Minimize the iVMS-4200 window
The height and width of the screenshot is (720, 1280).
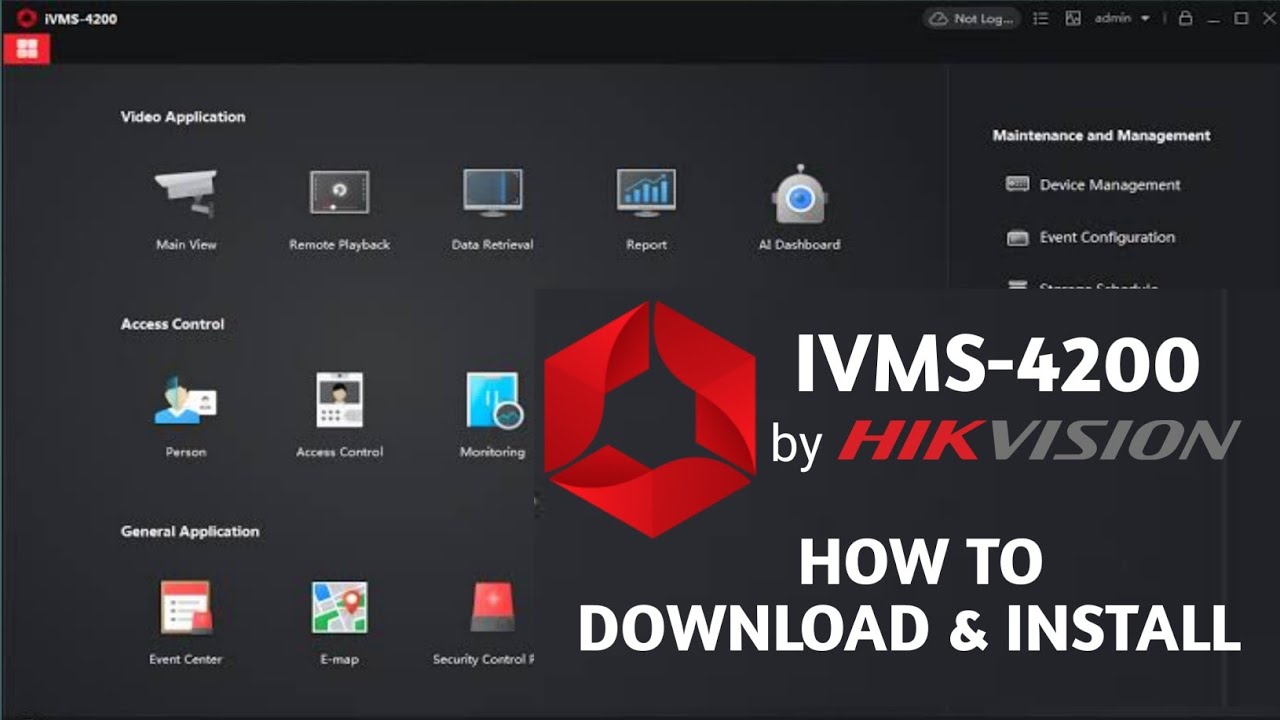point(1213,18)
